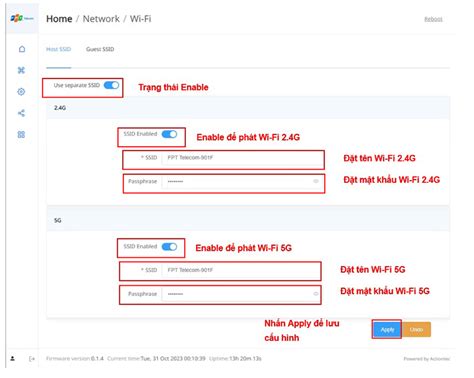Switch to the Guest SSID tab
This screenshot has width=474, height=378.
pos(100,49)
